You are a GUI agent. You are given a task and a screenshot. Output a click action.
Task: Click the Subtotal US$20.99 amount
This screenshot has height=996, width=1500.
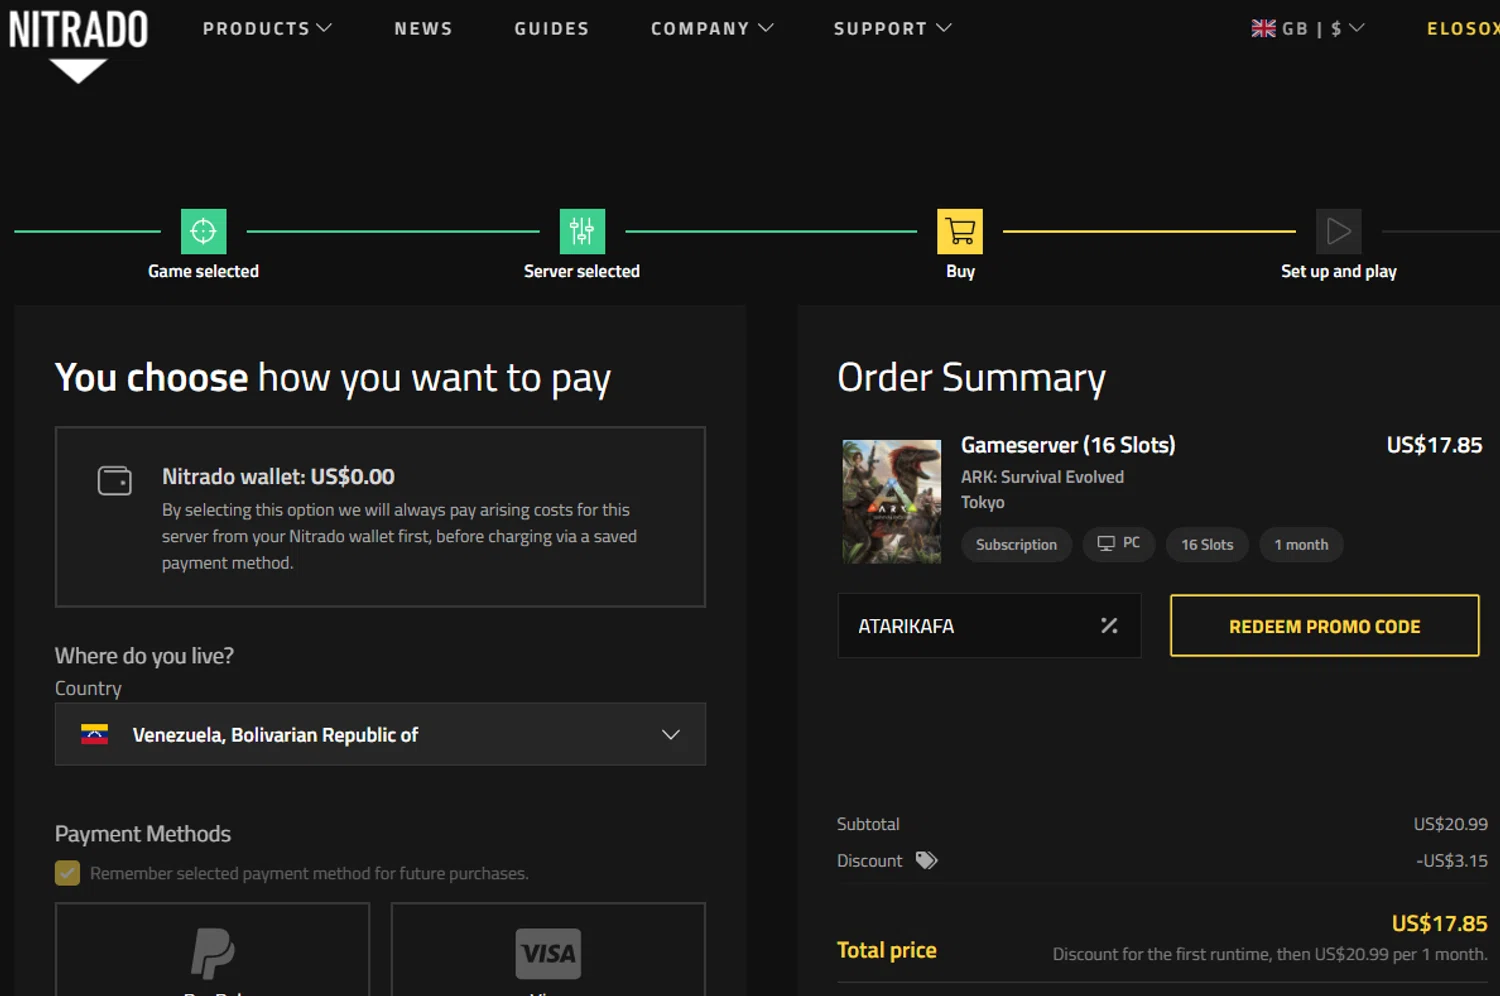[1450, 824]
